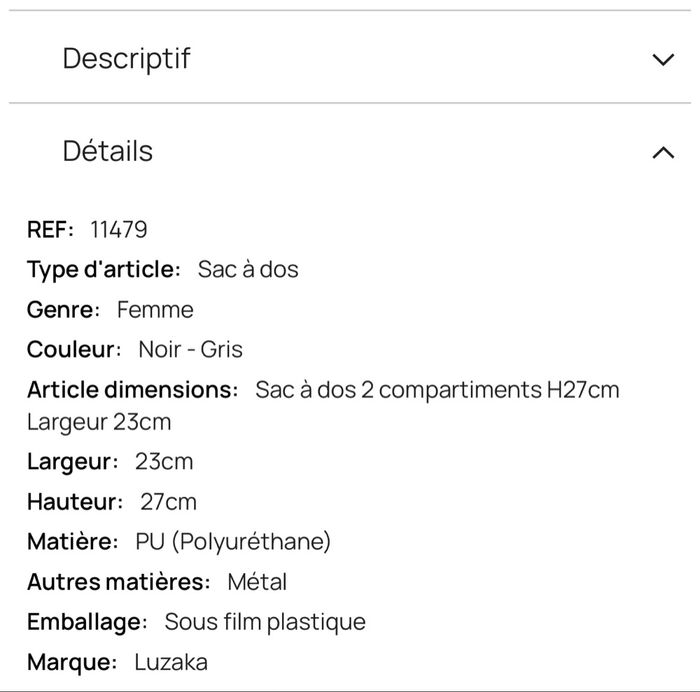Click the Type d'article label

coord(104,270)
